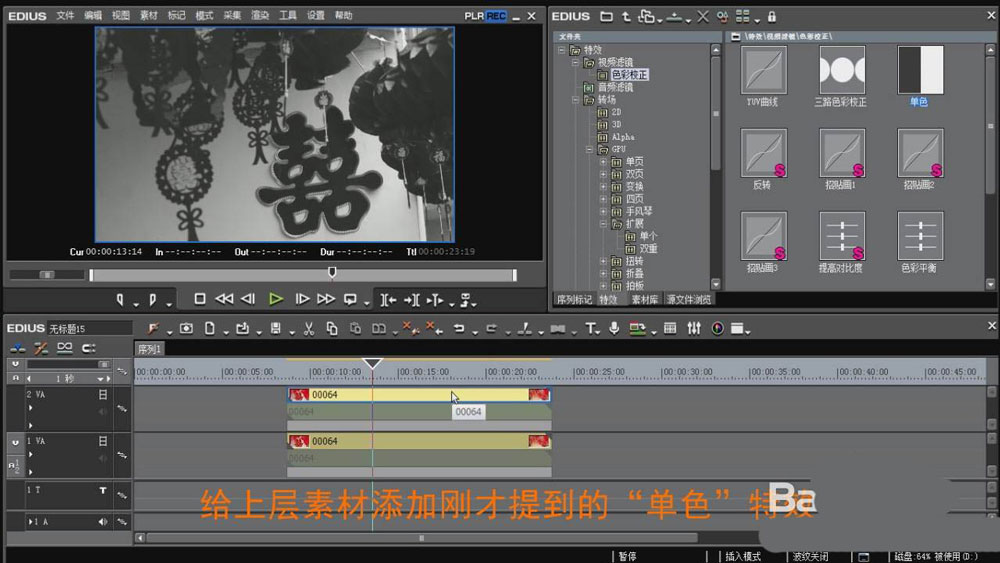Select the YUV曲线 effect thumbnail
The width and height of the screenshot is (1000, 563).
pyautogui.click(x=763, y=70)
